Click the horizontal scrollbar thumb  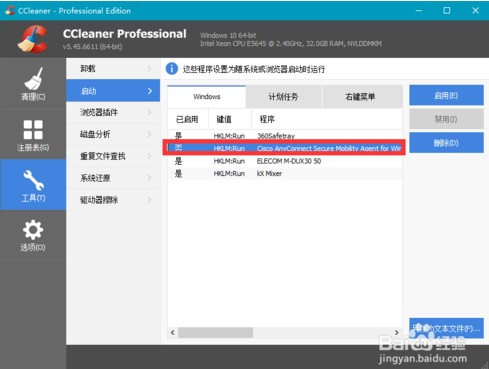(x=215, y=332)
